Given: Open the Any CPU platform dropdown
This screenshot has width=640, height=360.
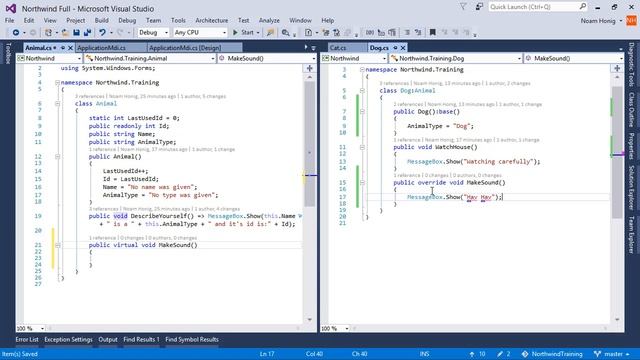Looking at the screenshot, I should (200, 32).
